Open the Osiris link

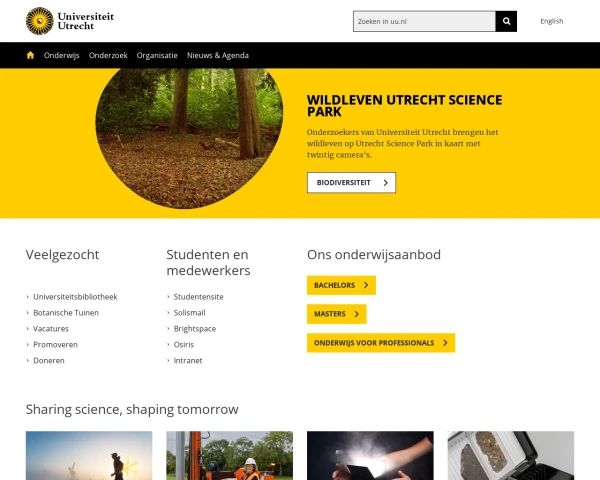[x=184, y=344]
